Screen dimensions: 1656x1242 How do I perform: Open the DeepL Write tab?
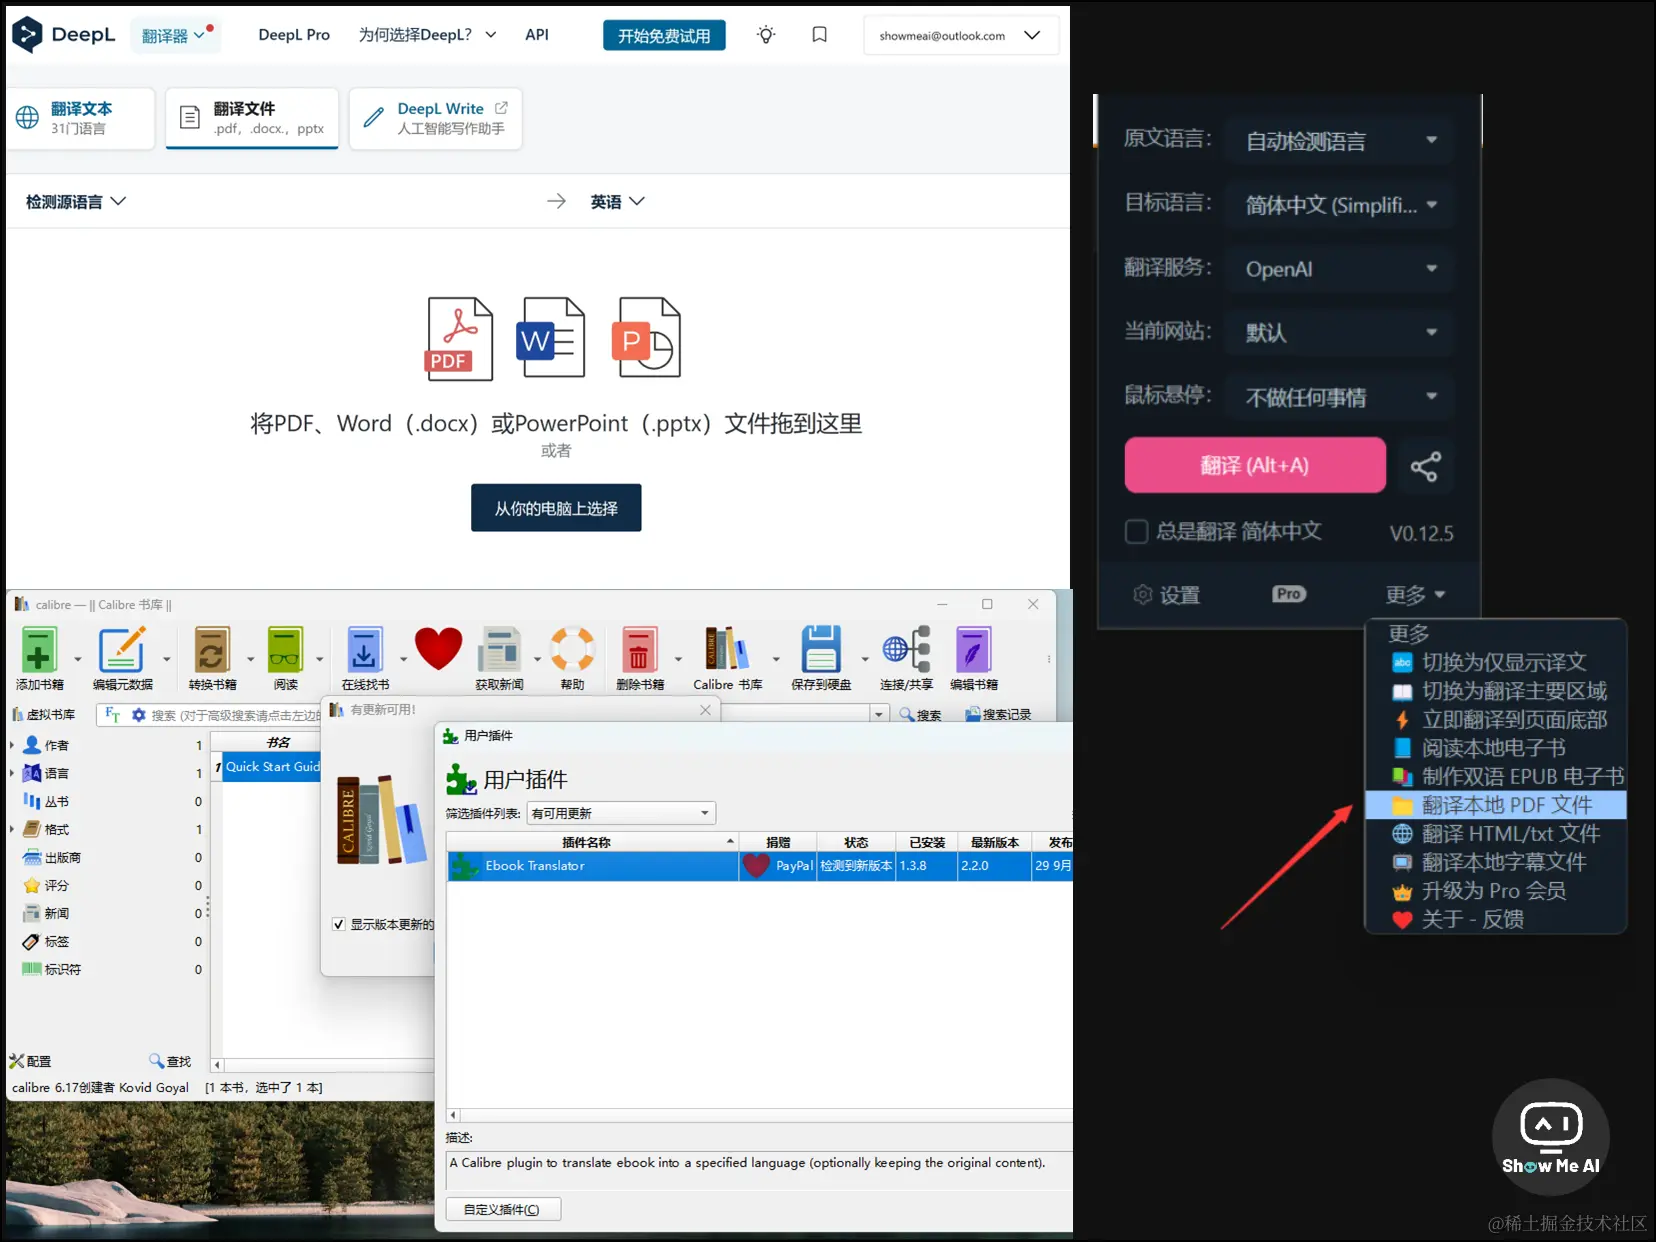436,118
